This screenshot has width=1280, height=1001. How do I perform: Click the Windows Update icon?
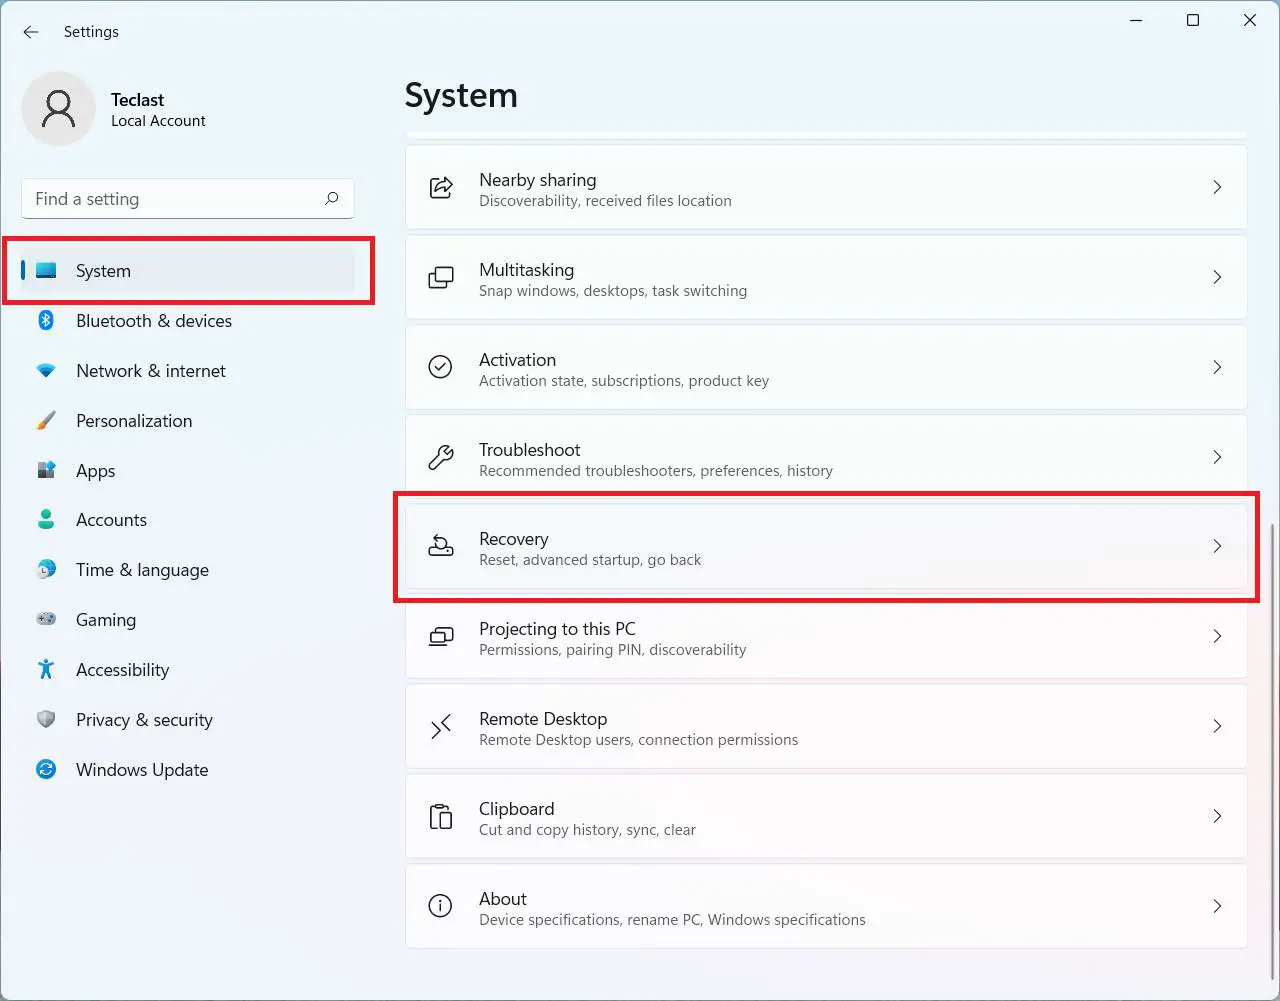coord(46,769)
